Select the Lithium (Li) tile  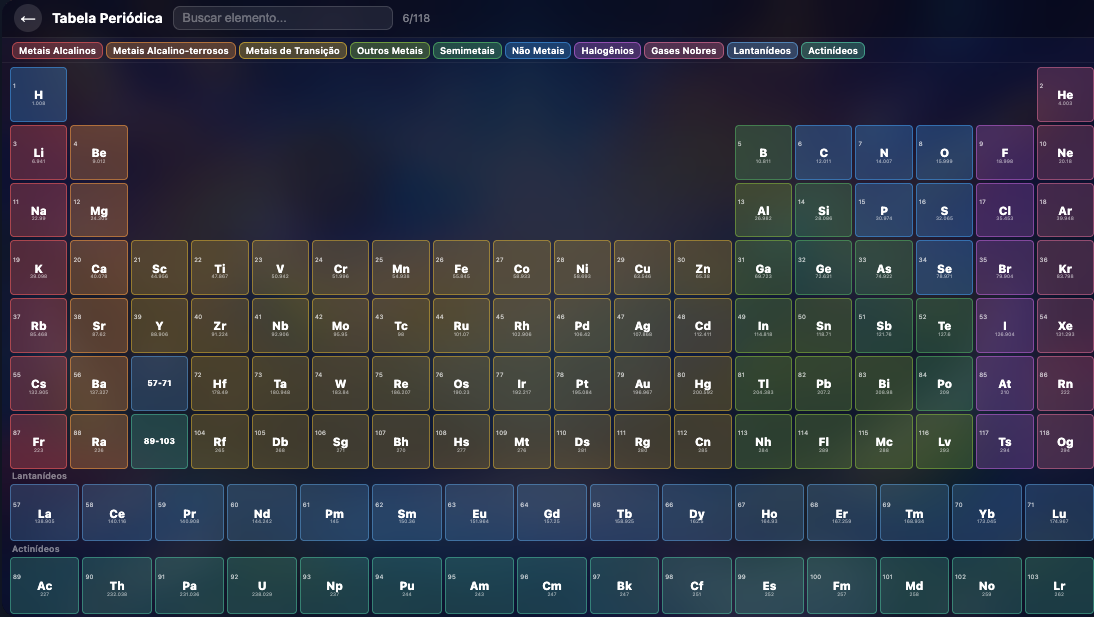[38, 153]
